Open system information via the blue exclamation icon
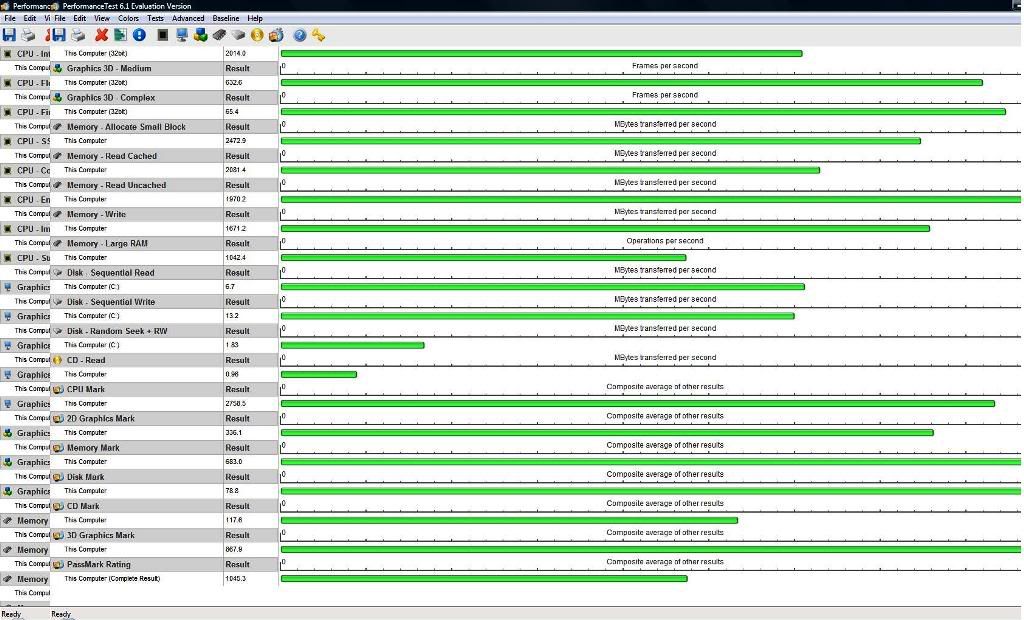Viewport: 1024px width, 620px height. coord(139,35)
